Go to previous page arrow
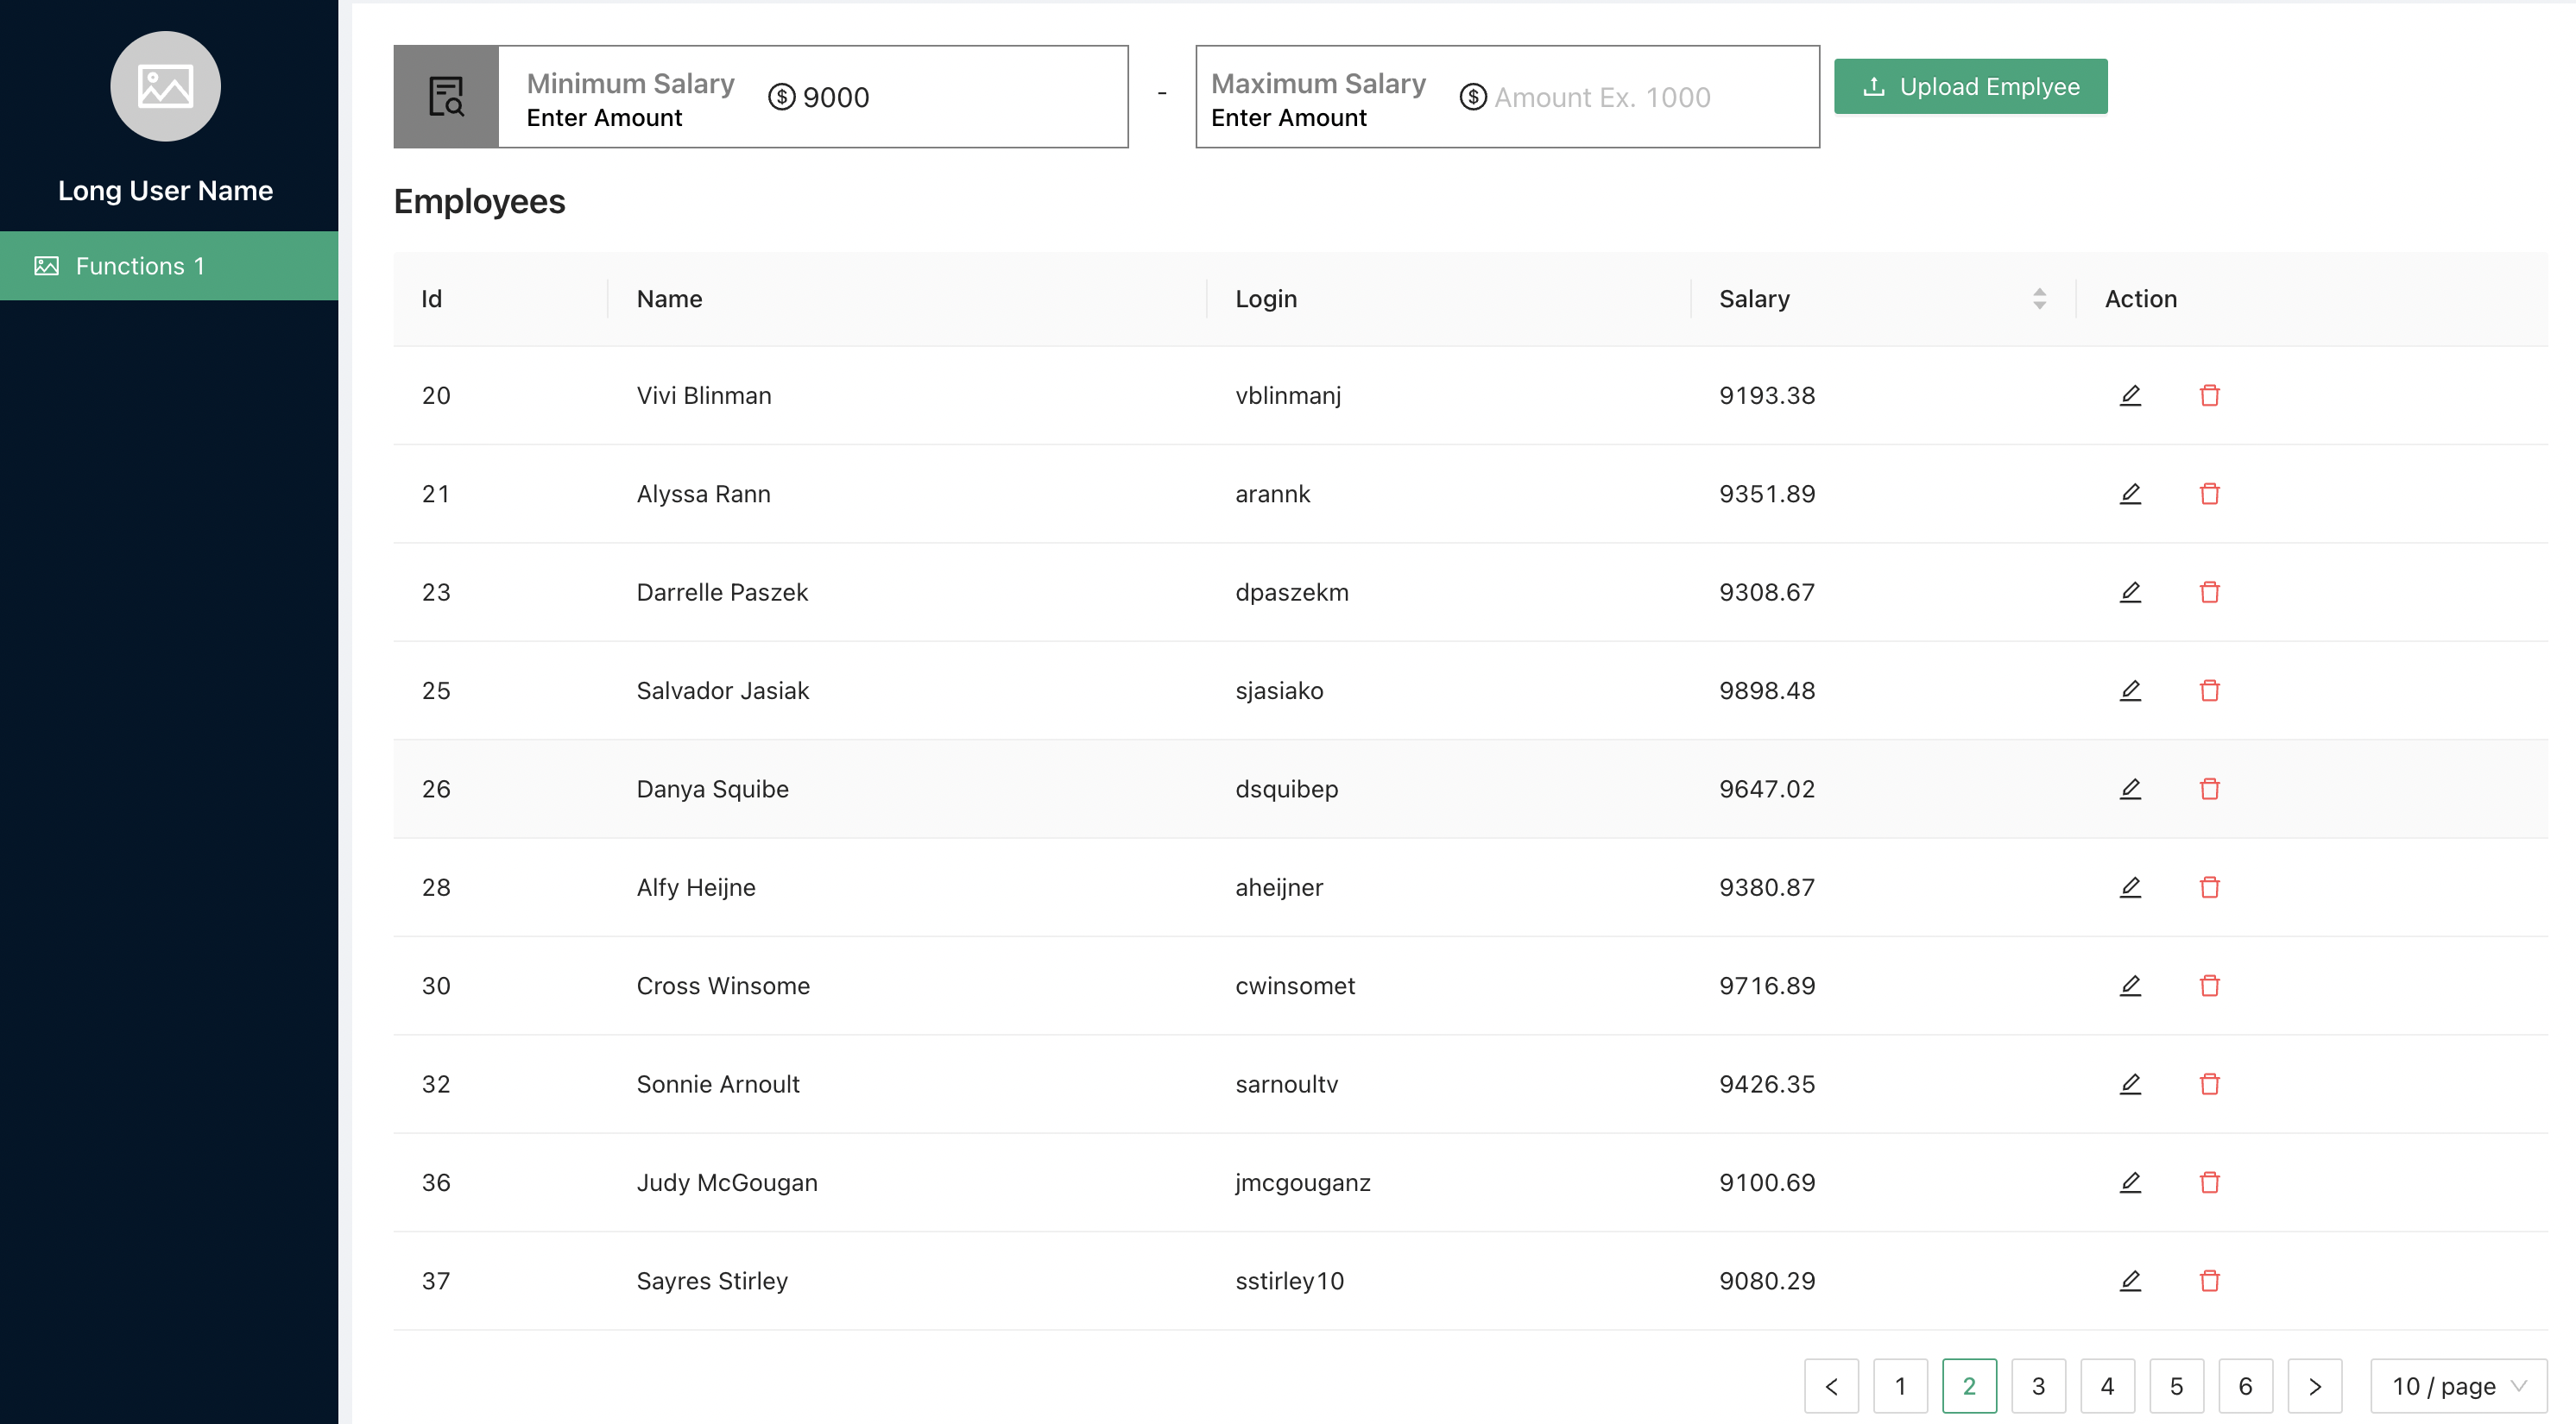The image size is (2576, 1424). coord(1831,1386)
